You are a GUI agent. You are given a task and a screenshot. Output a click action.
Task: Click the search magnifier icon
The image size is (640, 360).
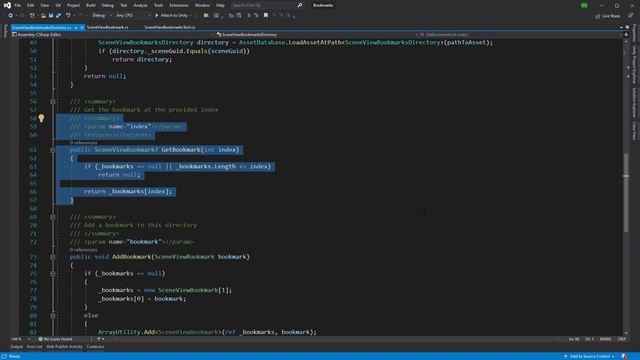[300, 5]
